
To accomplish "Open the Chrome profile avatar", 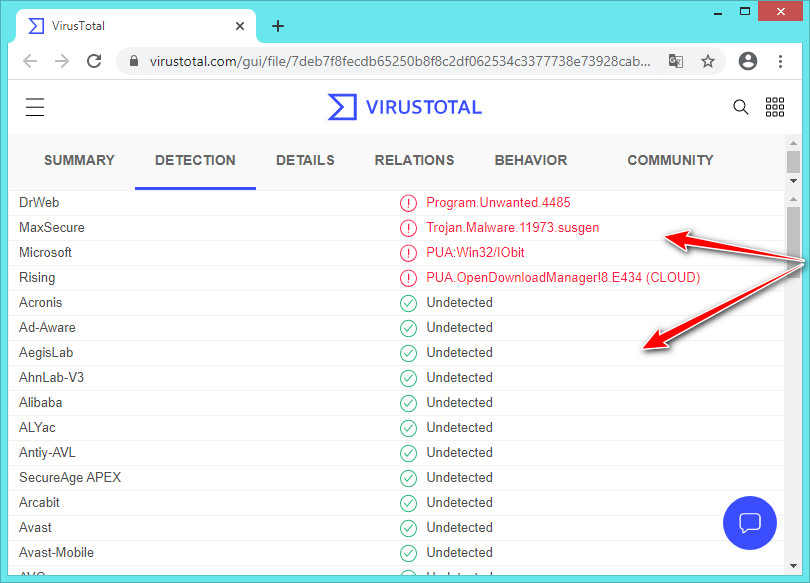I will pos(747,61).
